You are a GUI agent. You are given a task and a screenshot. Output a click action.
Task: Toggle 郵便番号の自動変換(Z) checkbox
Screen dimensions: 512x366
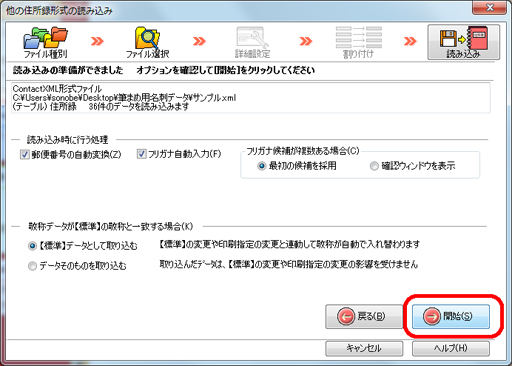click(25, 154)
